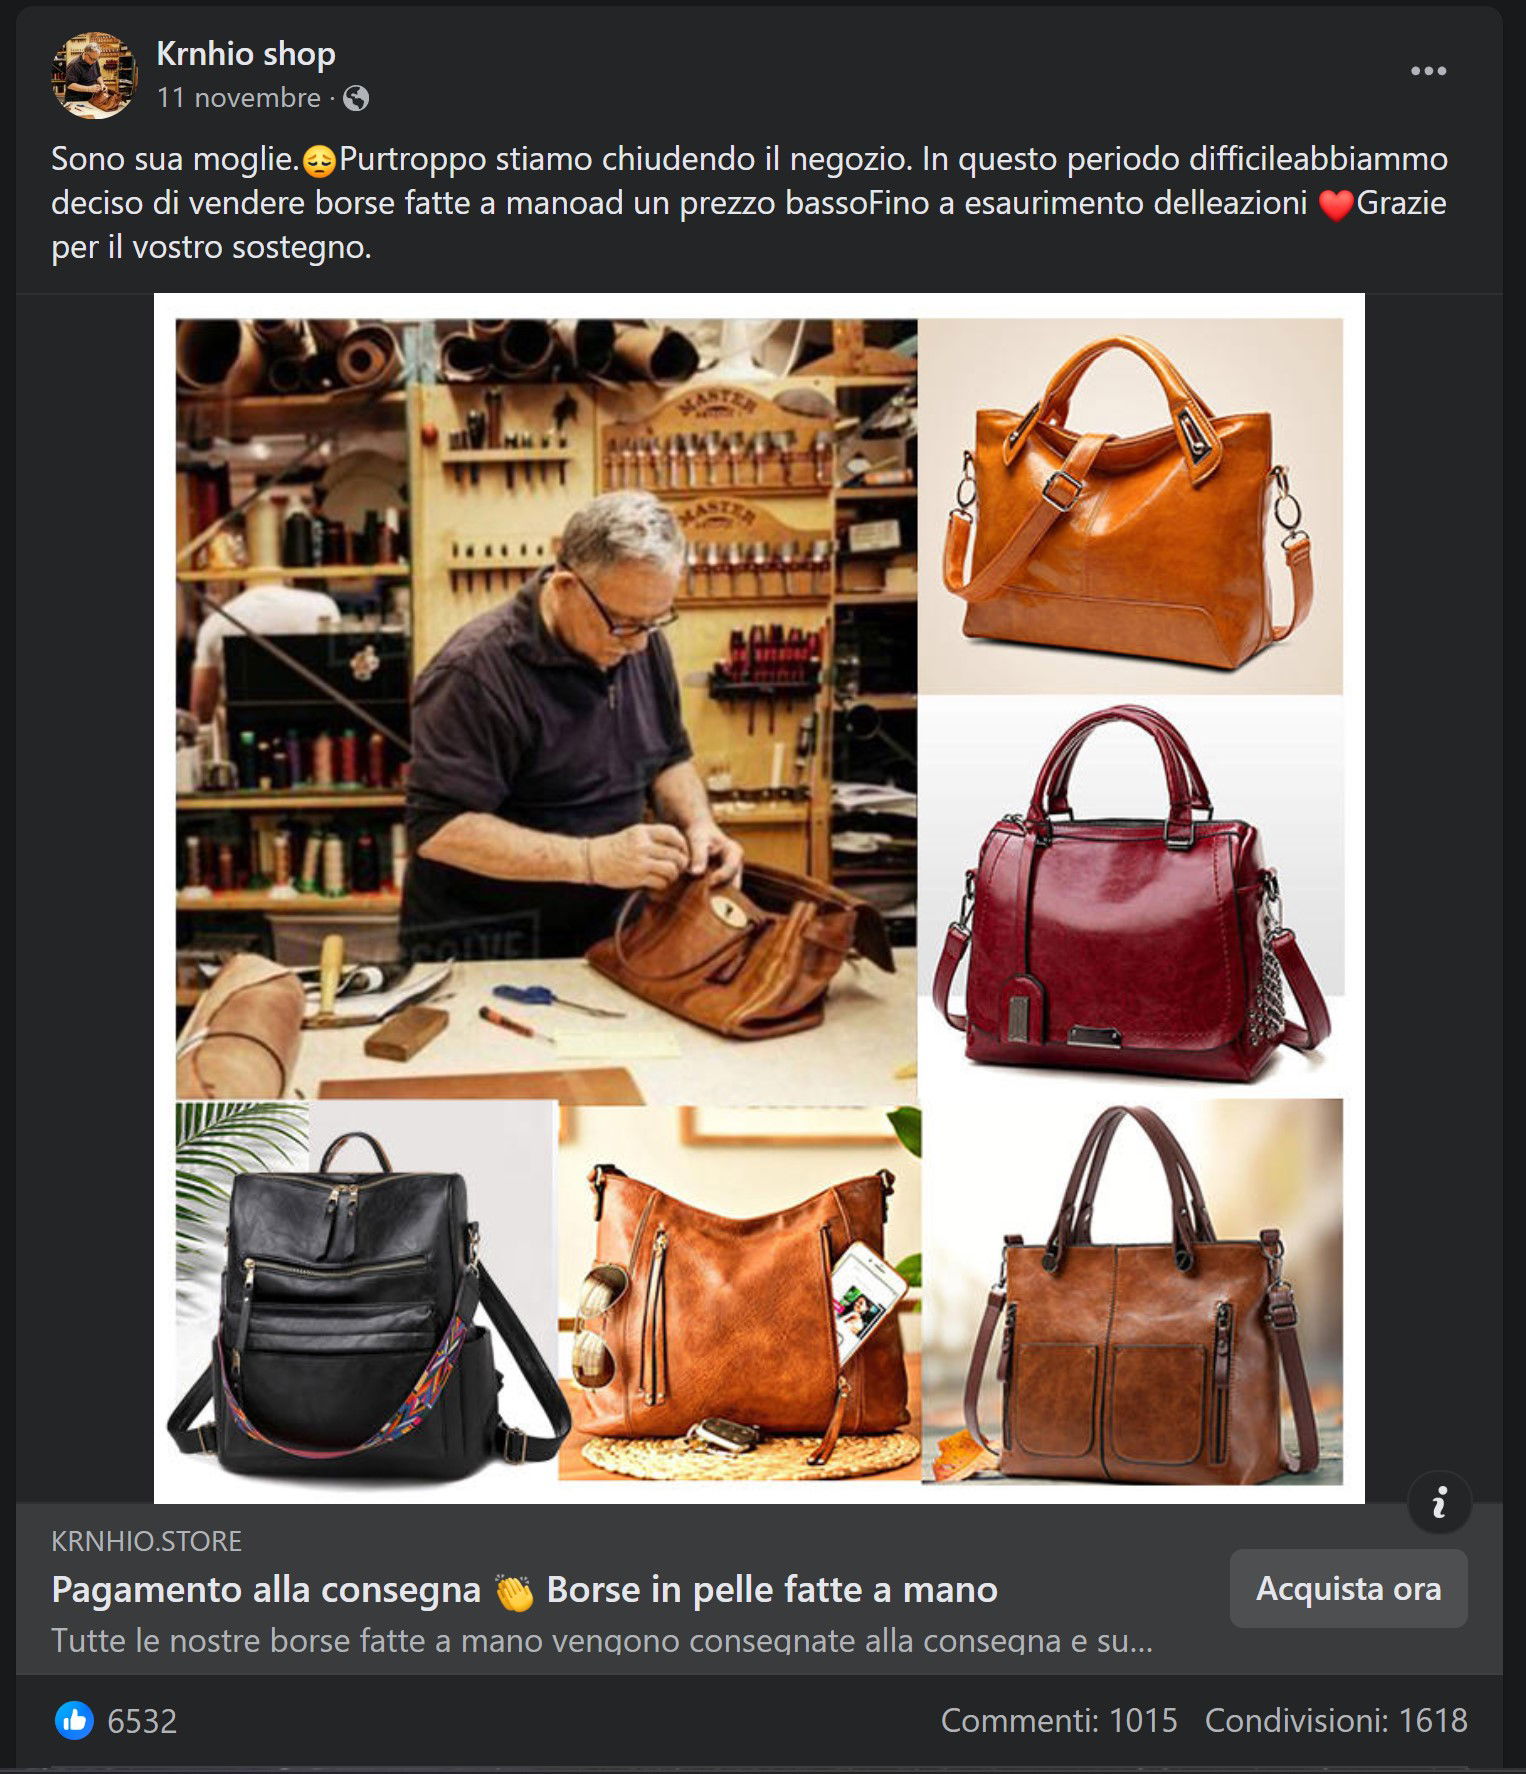Screen dimensions: 1526x1774
Task: Click the Acquista ora button
Action: 1348,1589
